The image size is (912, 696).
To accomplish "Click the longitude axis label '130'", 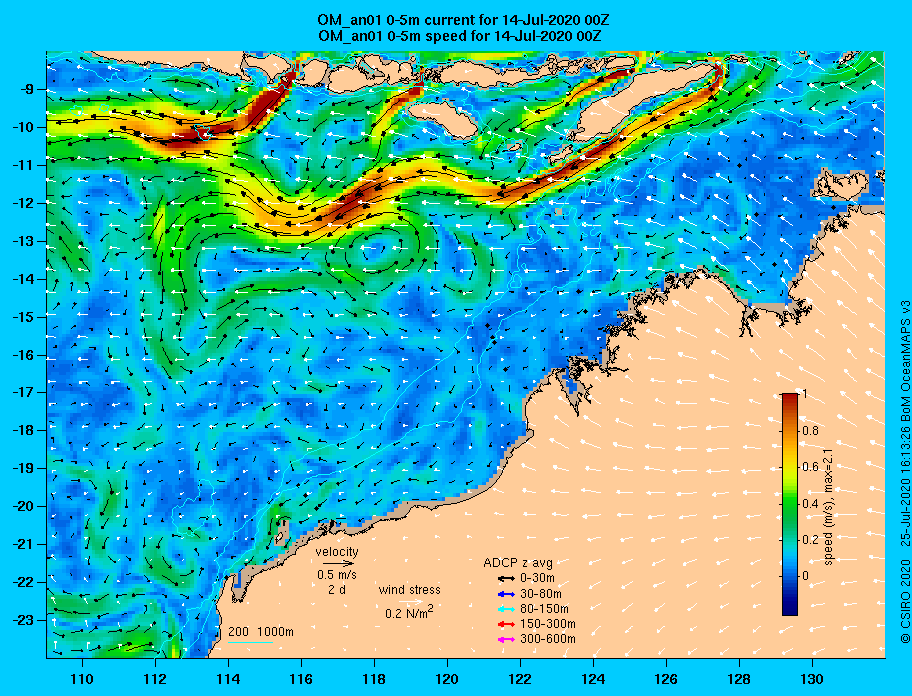I will coord(812,679).
